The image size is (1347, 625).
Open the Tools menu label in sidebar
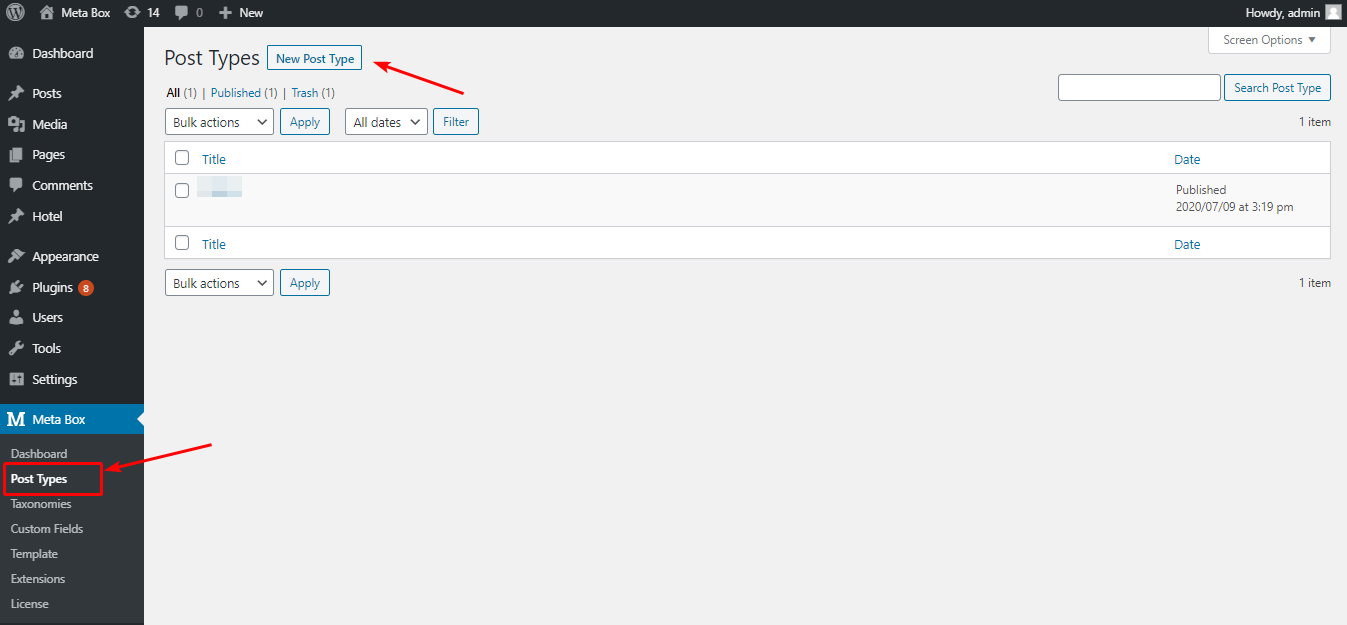point(47,348)
